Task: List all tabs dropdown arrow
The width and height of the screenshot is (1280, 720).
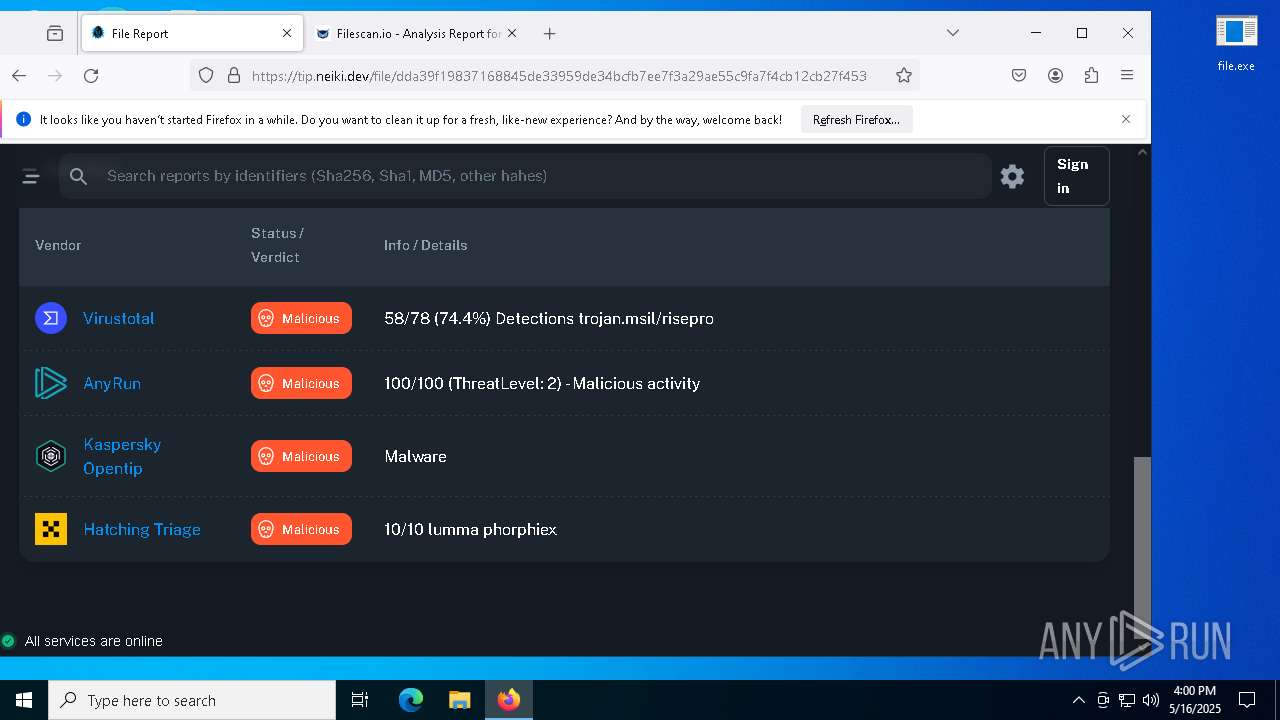Action: tap(953, 33)
